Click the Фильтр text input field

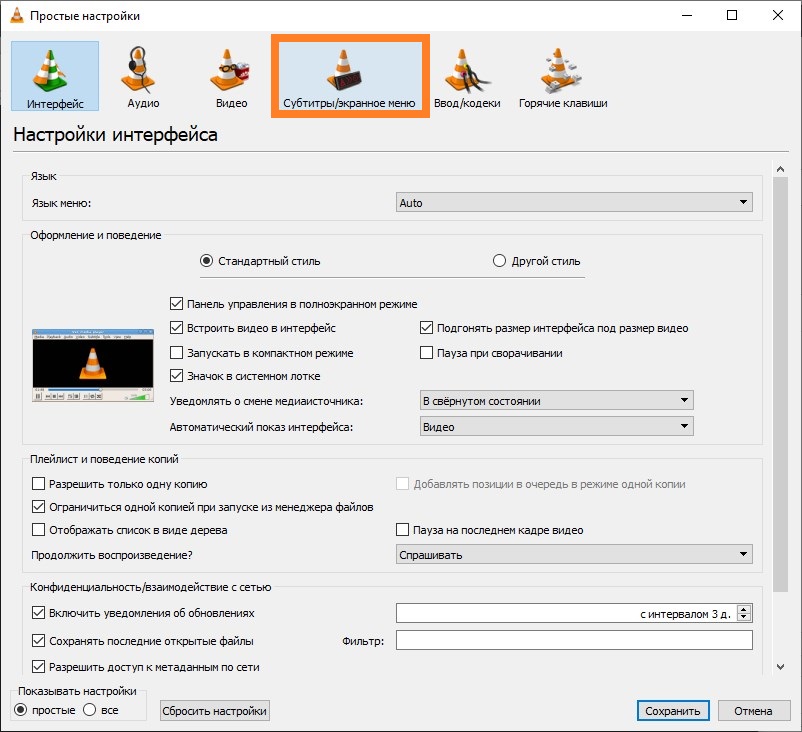[x=574, y=641]
